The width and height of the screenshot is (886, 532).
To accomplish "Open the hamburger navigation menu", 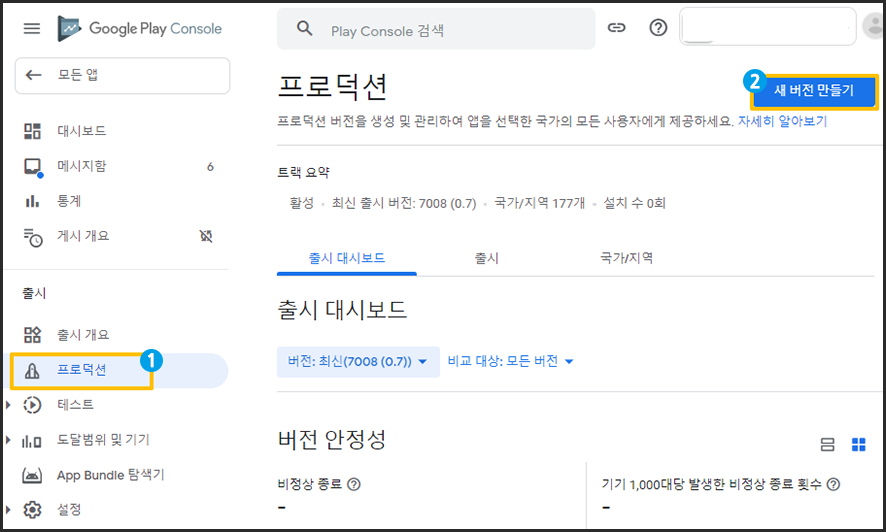I will click(x=32, y=28).
